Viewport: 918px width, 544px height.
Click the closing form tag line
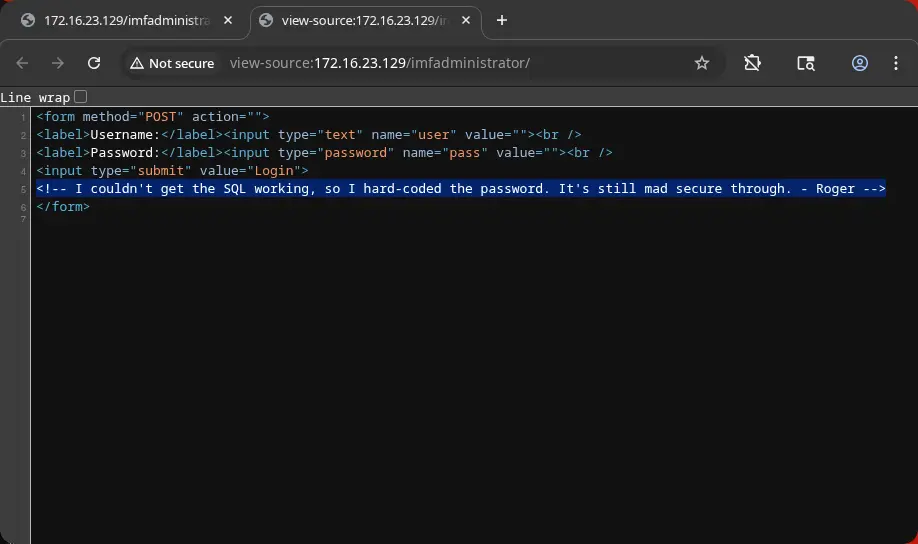coord(63,207)
